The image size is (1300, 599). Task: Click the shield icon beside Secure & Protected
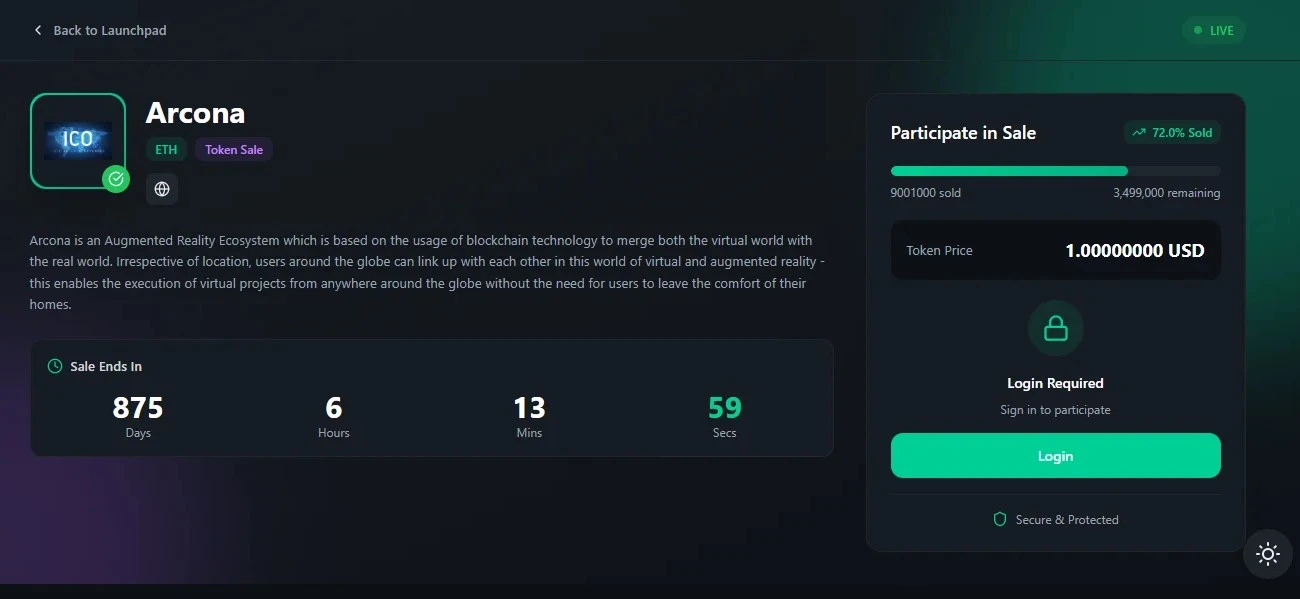(x=999, y=519)
